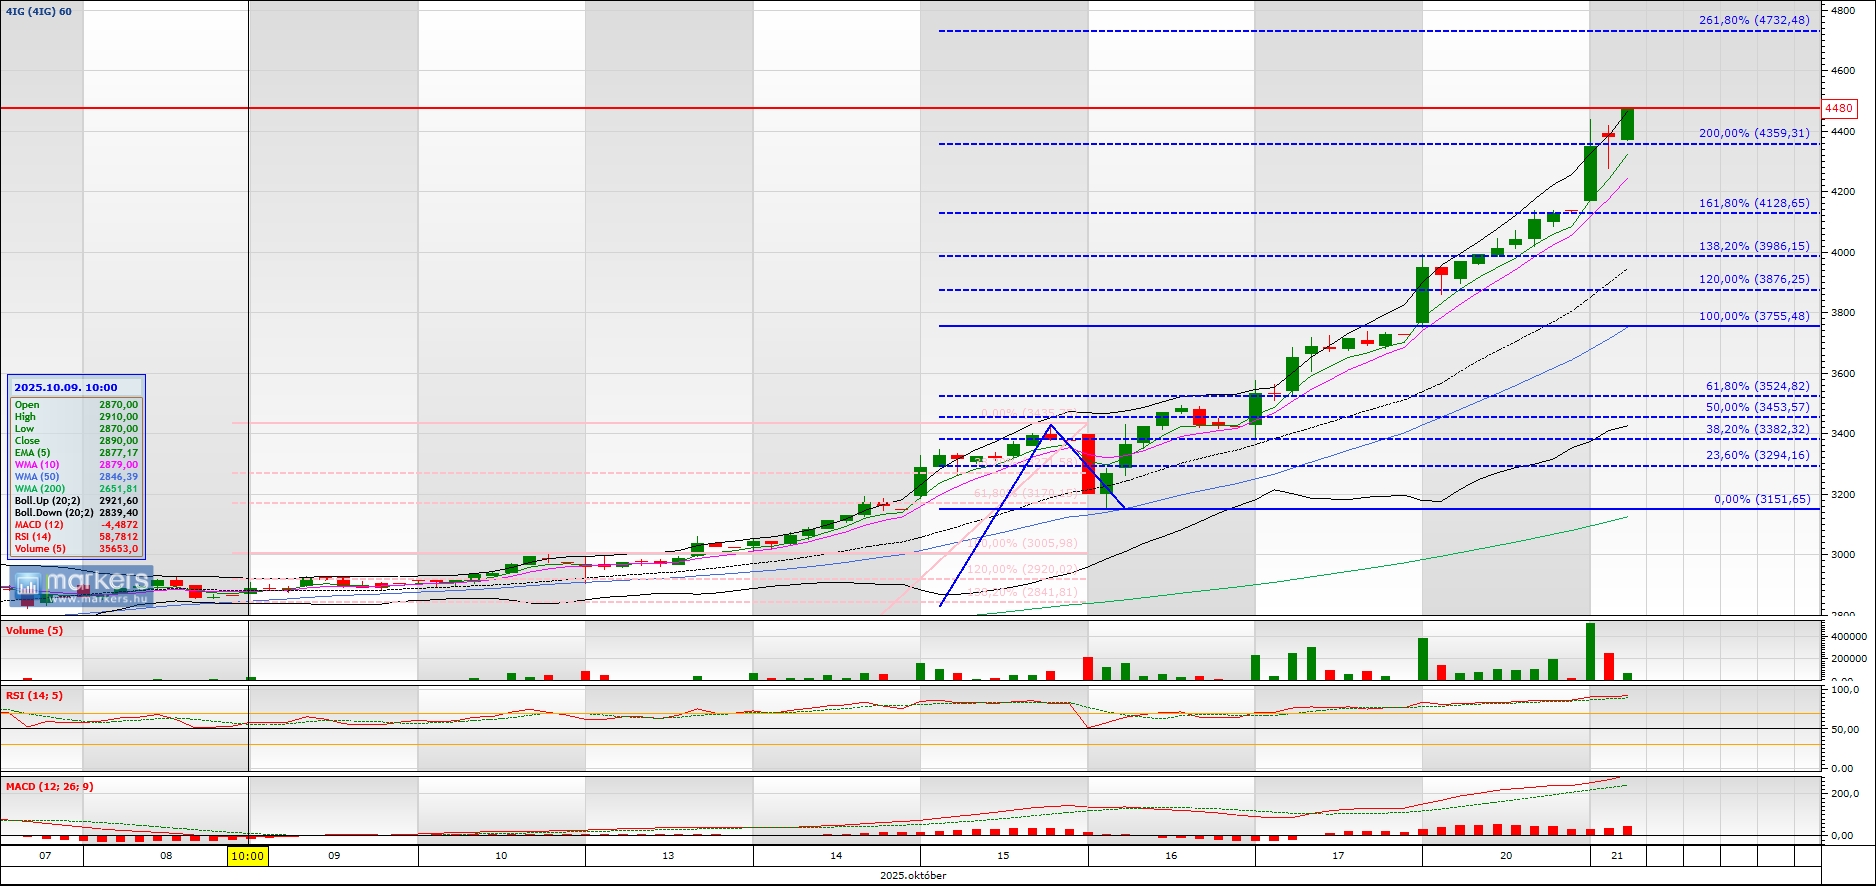The image size is (1876, 886).
Task: Click the markers.hu logo watermark
Action: coord(82,586)
